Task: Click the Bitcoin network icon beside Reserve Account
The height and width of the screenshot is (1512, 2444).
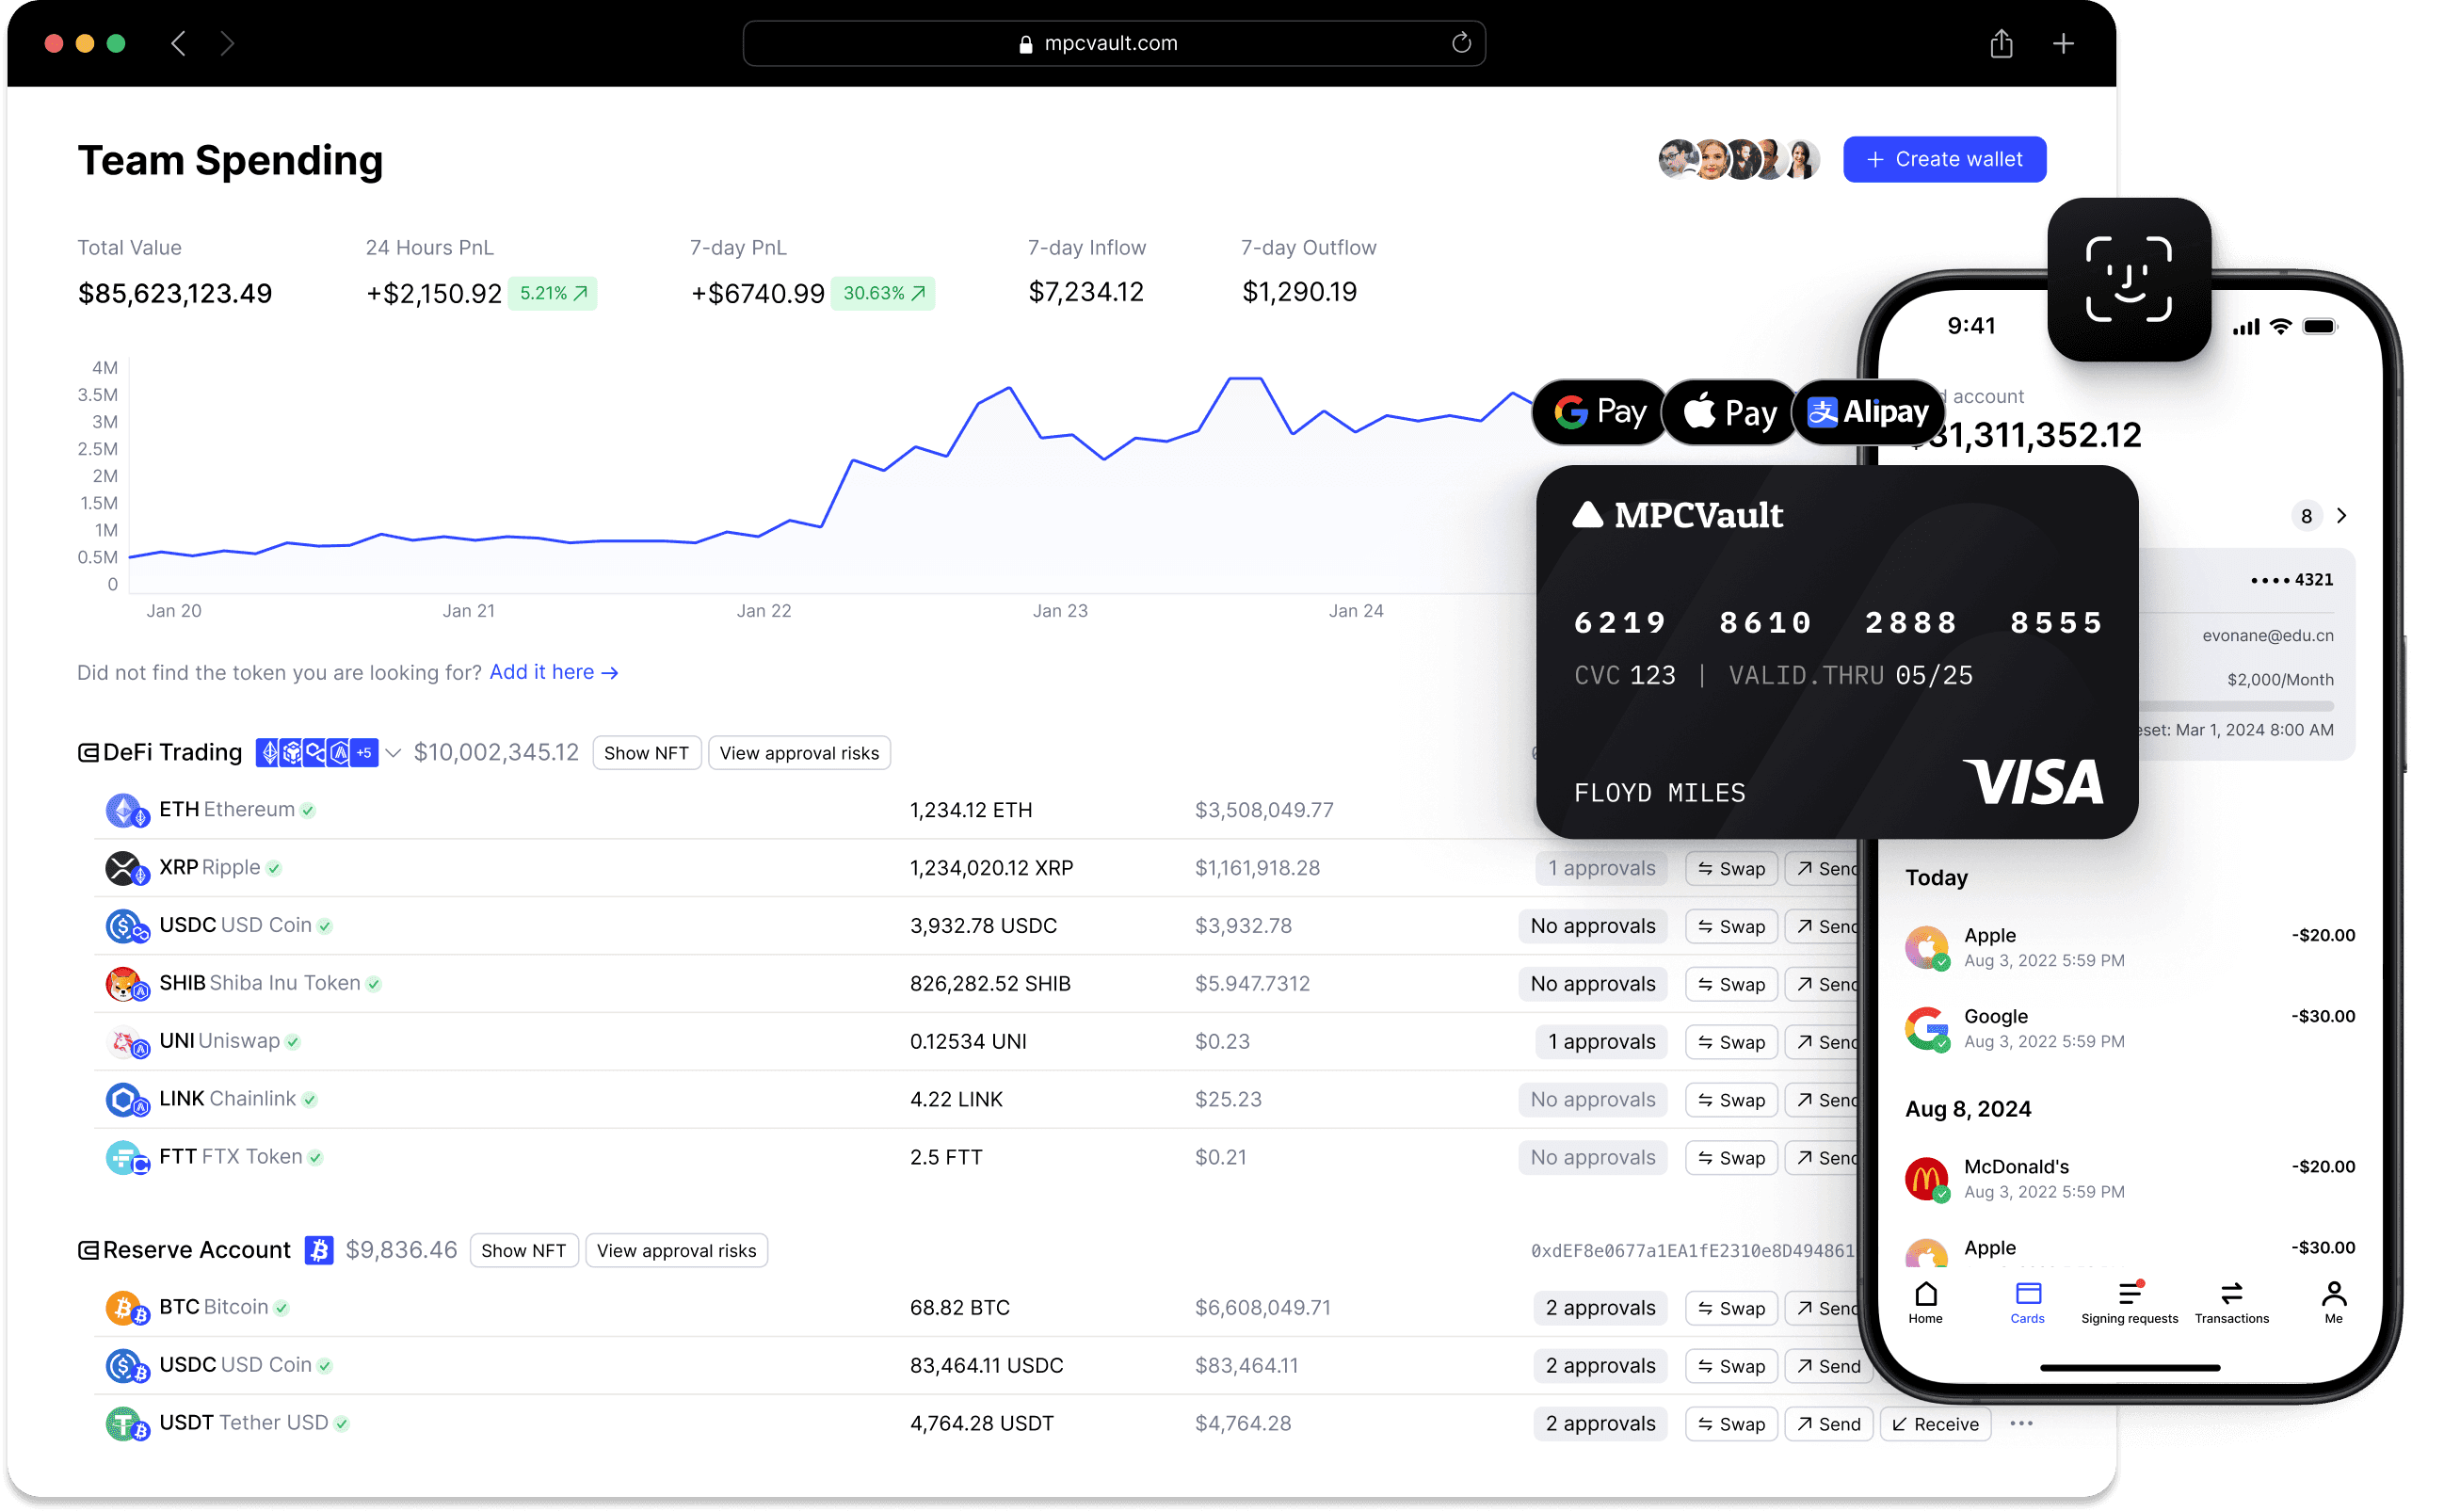Action: [319, 1250]
